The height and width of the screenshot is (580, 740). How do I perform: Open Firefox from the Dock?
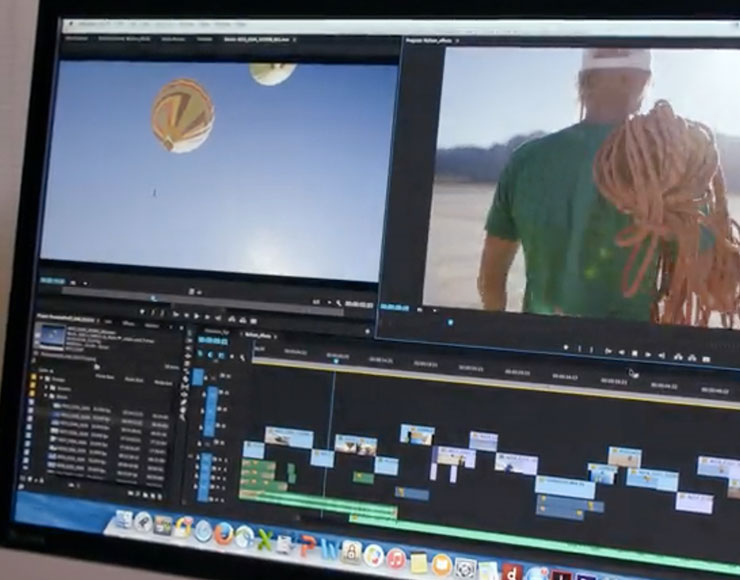coord(223,534)
